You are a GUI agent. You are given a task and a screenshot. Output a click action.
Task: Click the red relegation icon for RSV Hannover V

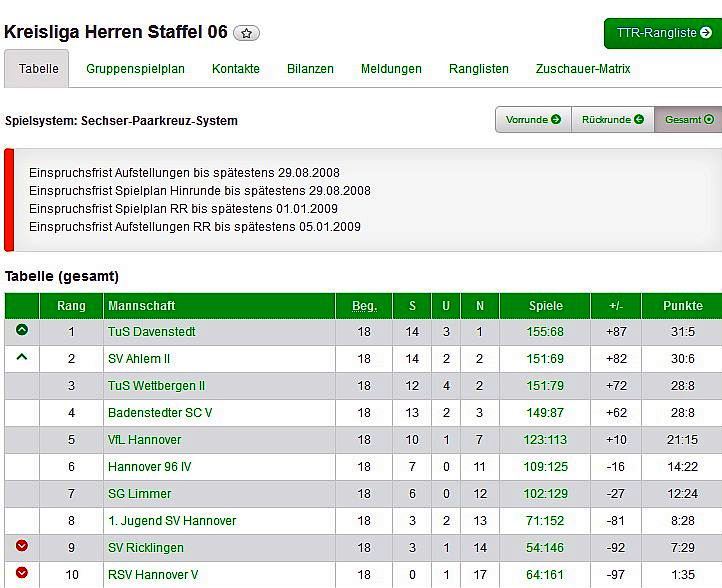click(22, 574)
